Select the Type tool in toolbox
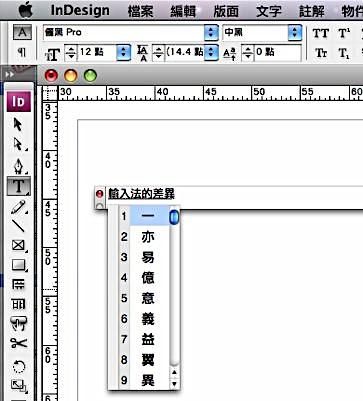This screenshot has height=401, width=363. tap(19, 186)
